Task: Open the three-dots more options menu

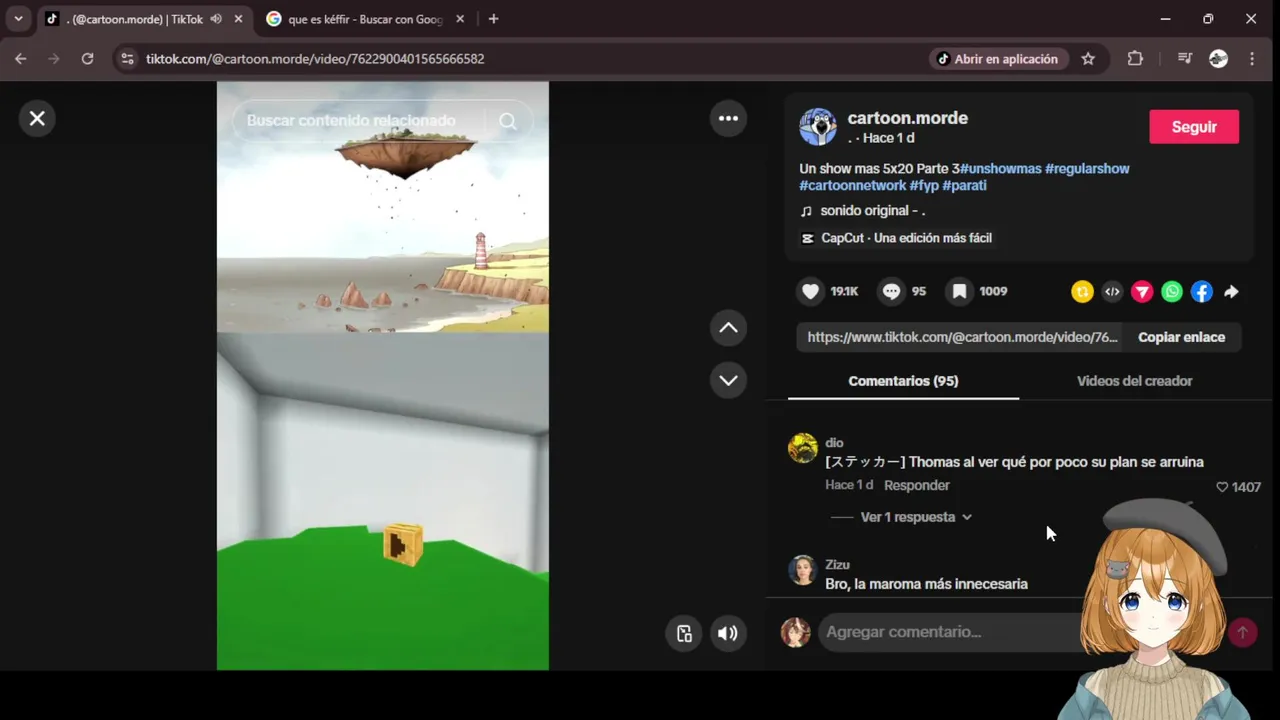Action: (728, 119)
